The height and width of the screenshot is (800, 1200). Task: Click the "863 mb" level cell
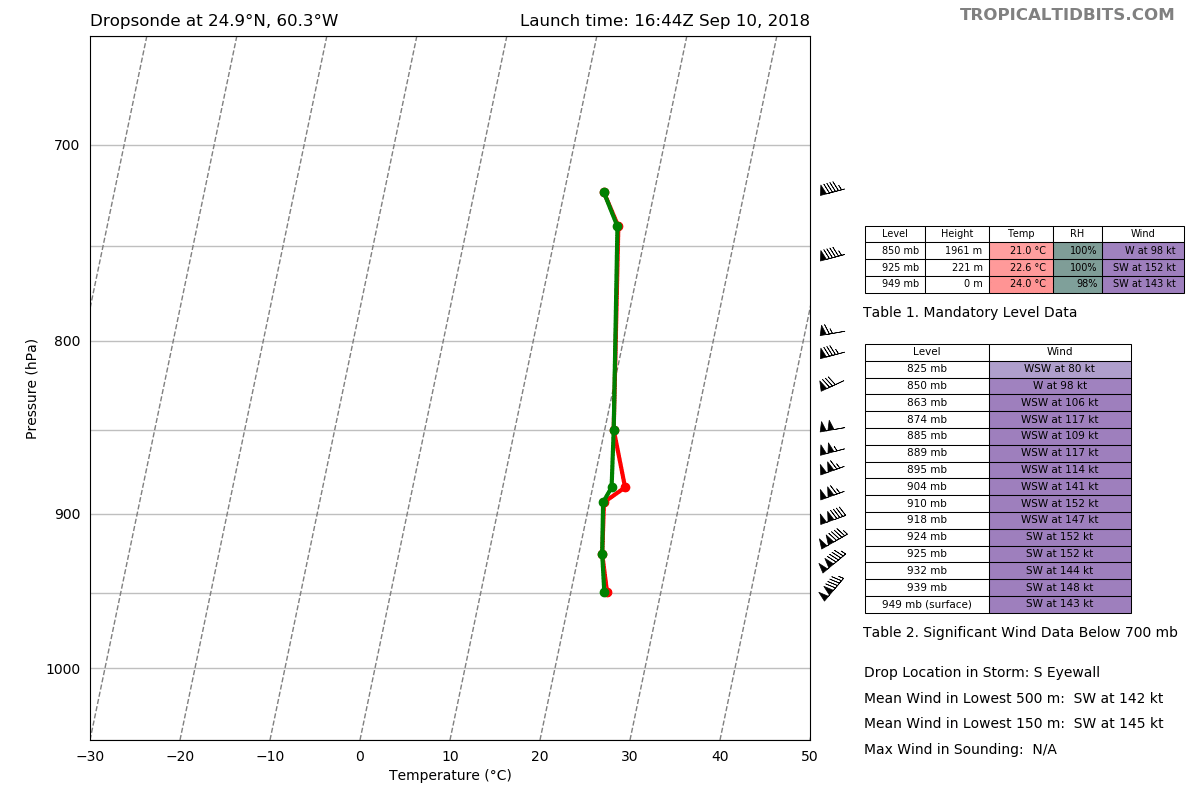click(927, 403)
